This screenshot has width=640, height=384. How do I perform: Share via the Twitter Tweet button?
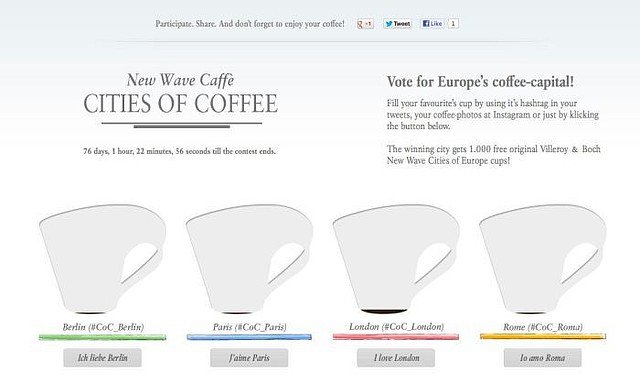click(397, 24)
